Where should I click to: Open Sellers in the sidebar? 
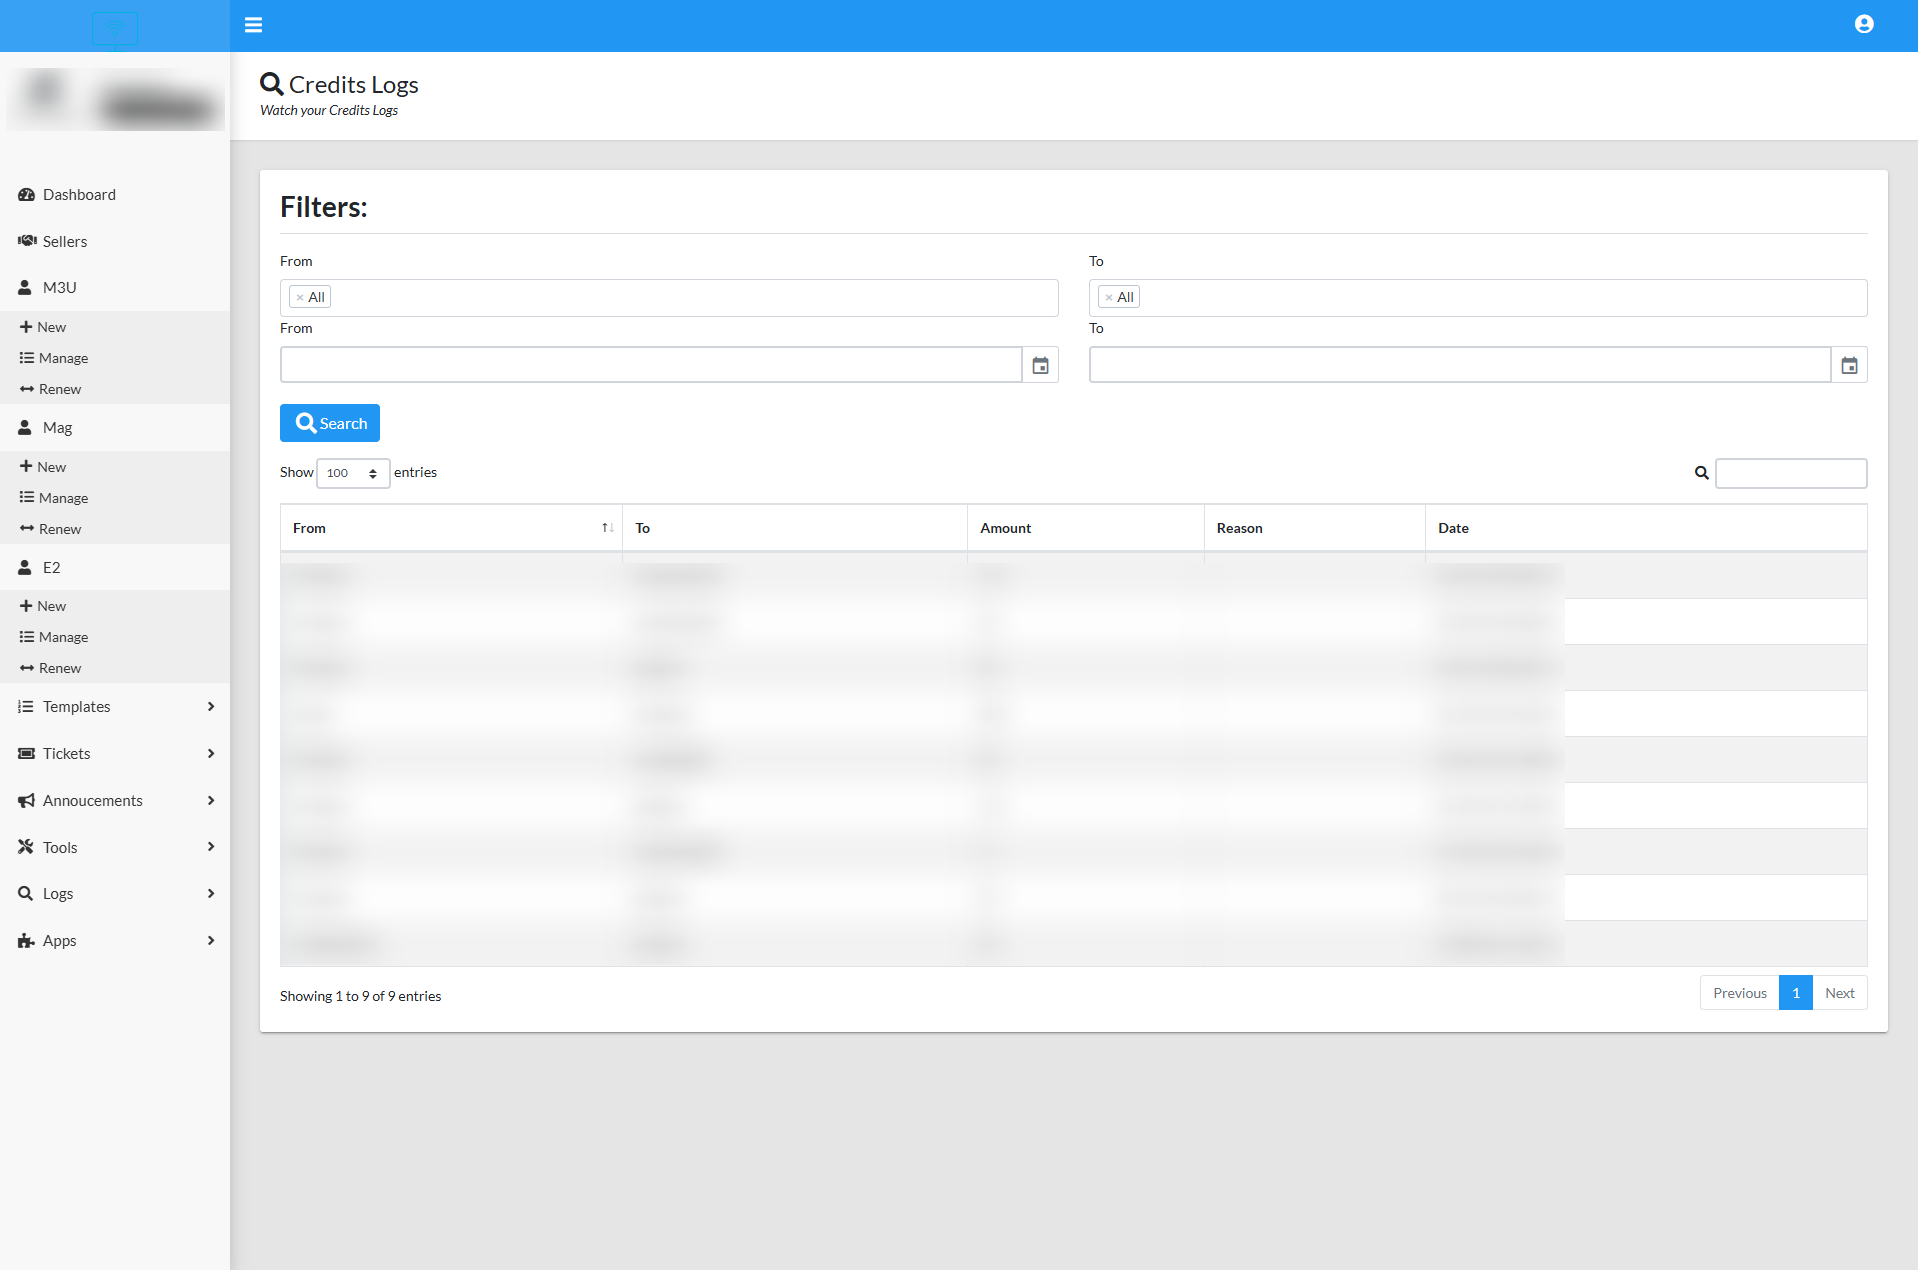tap(64, 242)
